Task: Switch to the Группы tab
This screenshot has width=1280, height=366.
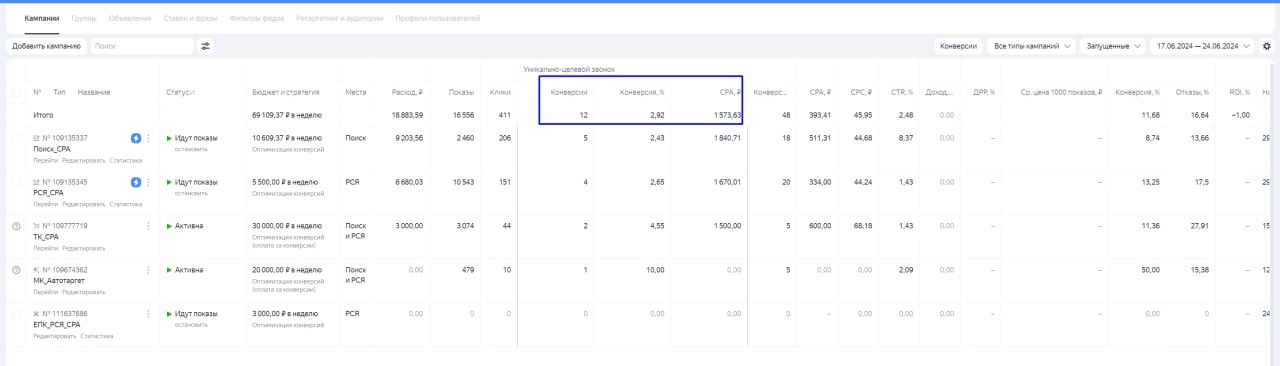Action: click(85, 18)
